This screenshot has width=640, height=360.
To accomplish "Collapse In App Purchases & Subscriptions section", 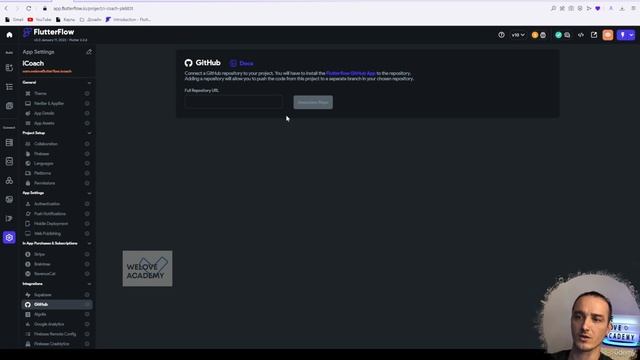I will click(x=89, y=244).
